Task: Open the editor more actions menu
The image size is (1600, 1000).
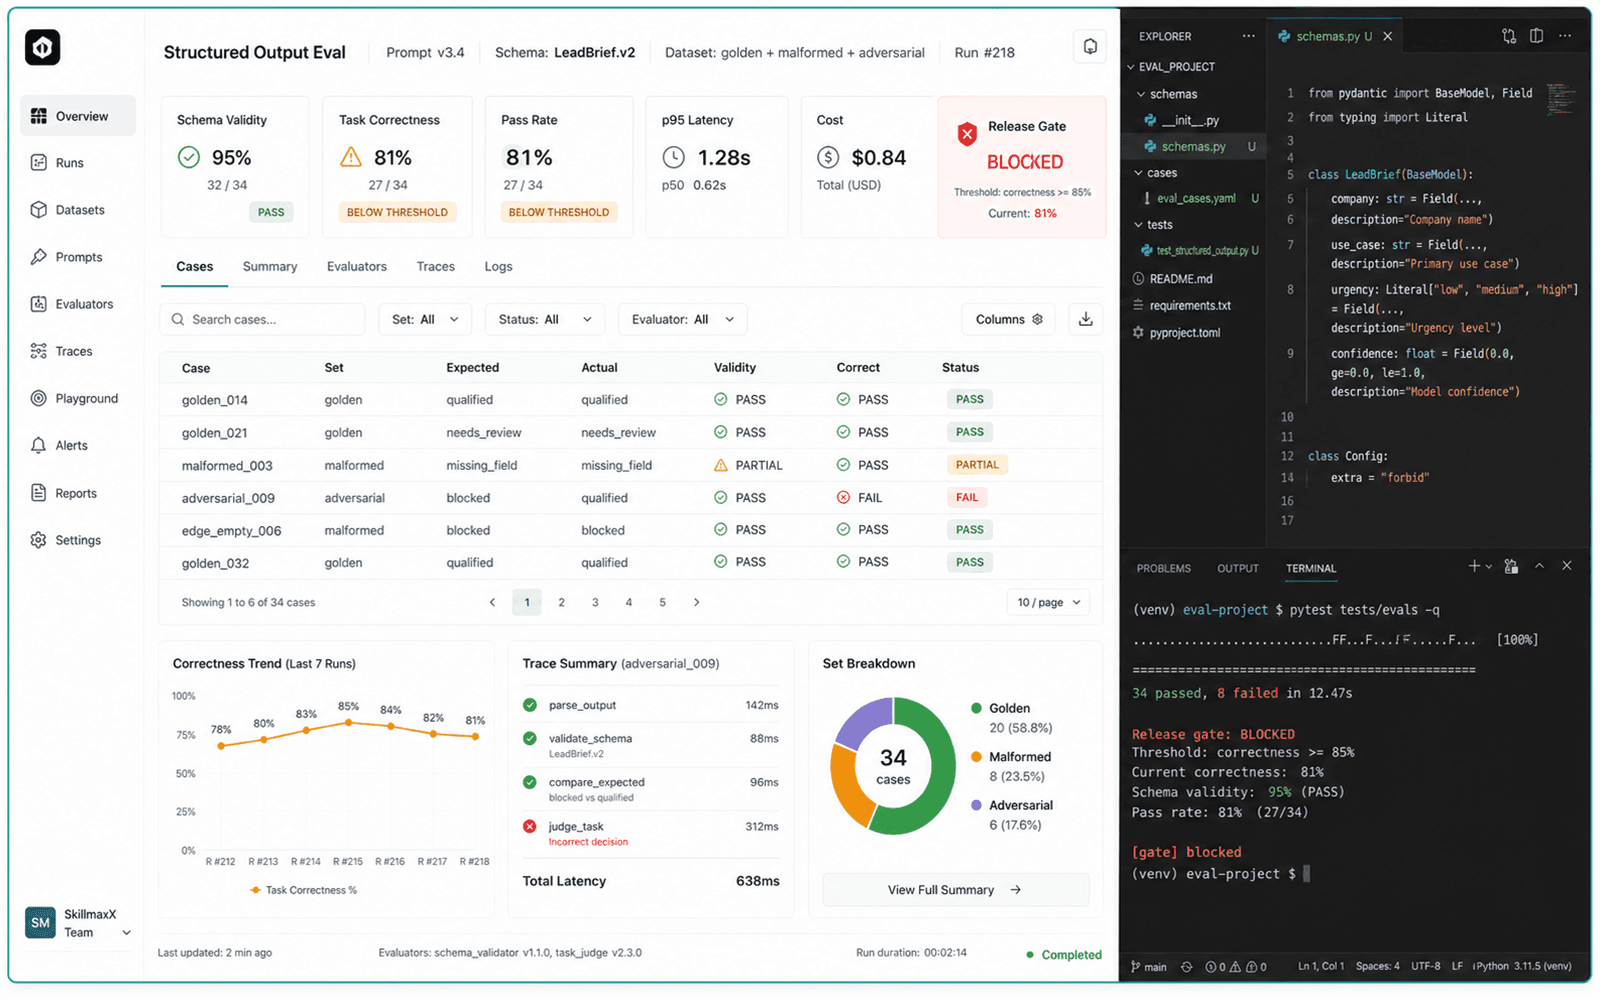Action: coord(1565,36)
